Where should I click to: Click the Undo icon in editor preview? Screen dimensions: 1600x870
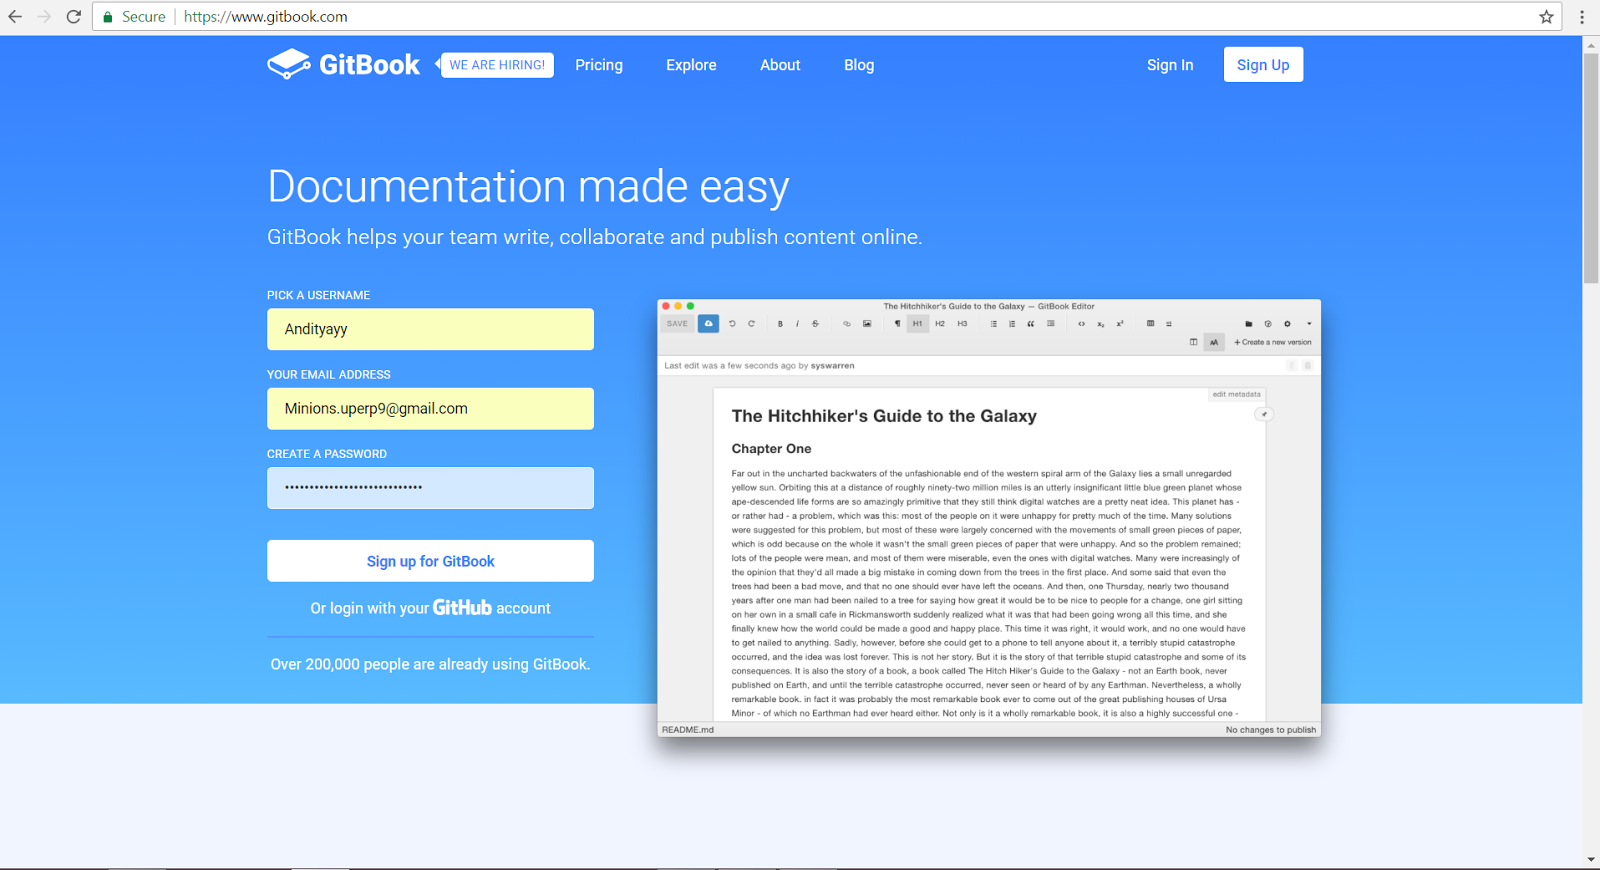[732, 324]
